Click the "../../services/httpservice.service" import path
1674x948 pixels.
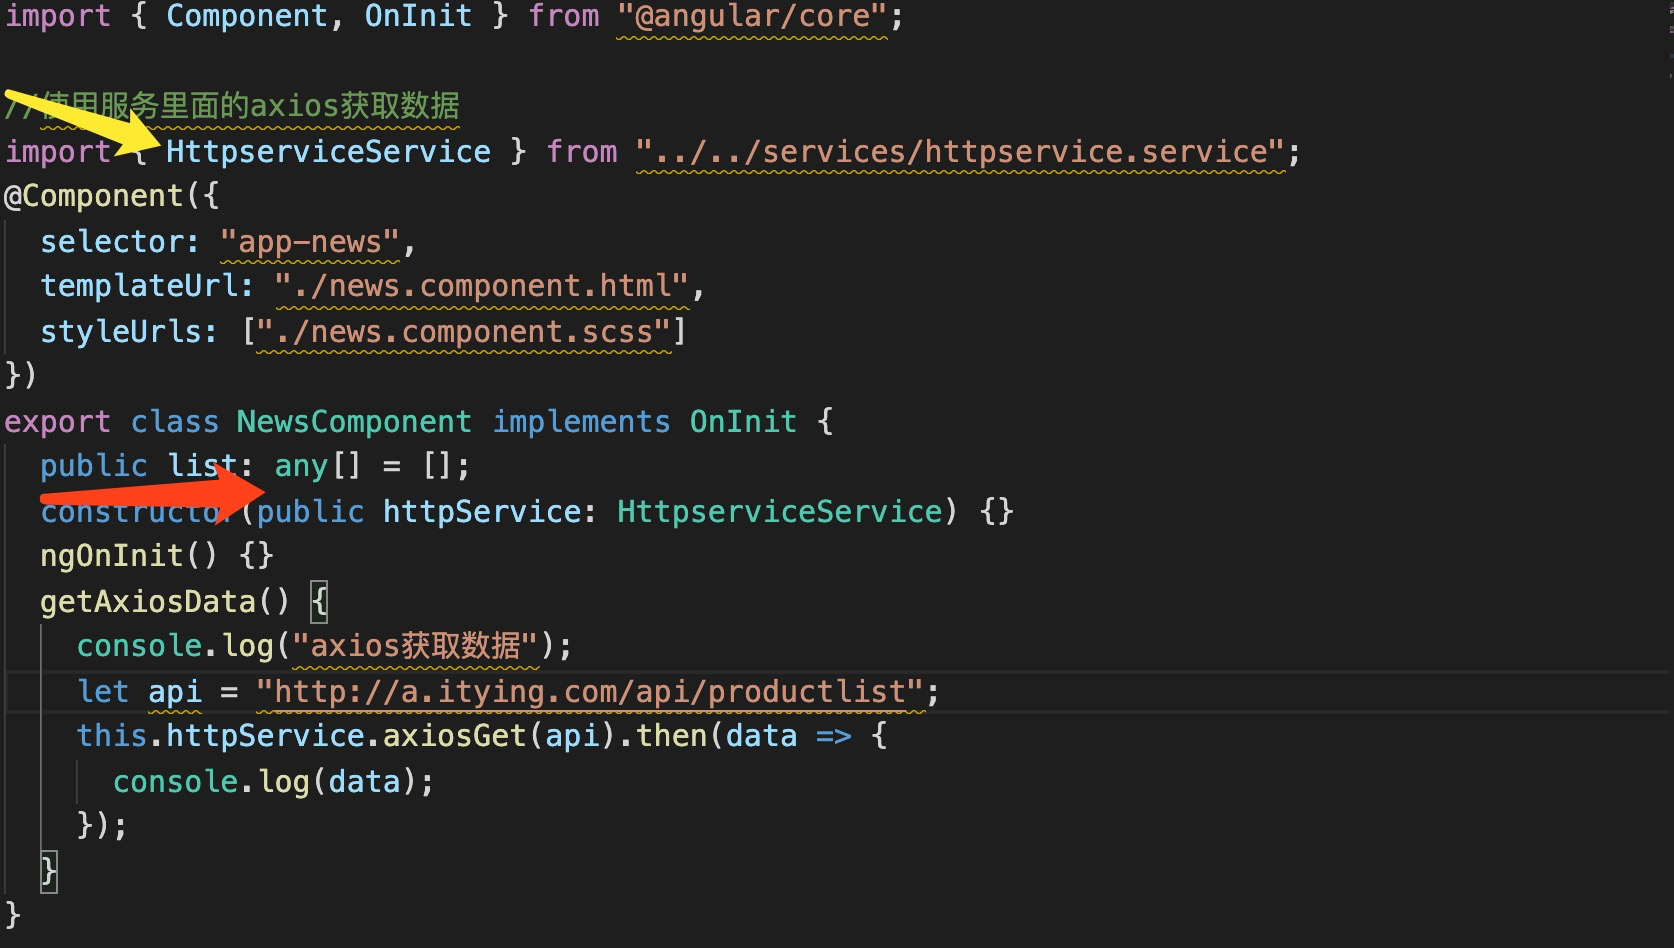pos(960,151)
